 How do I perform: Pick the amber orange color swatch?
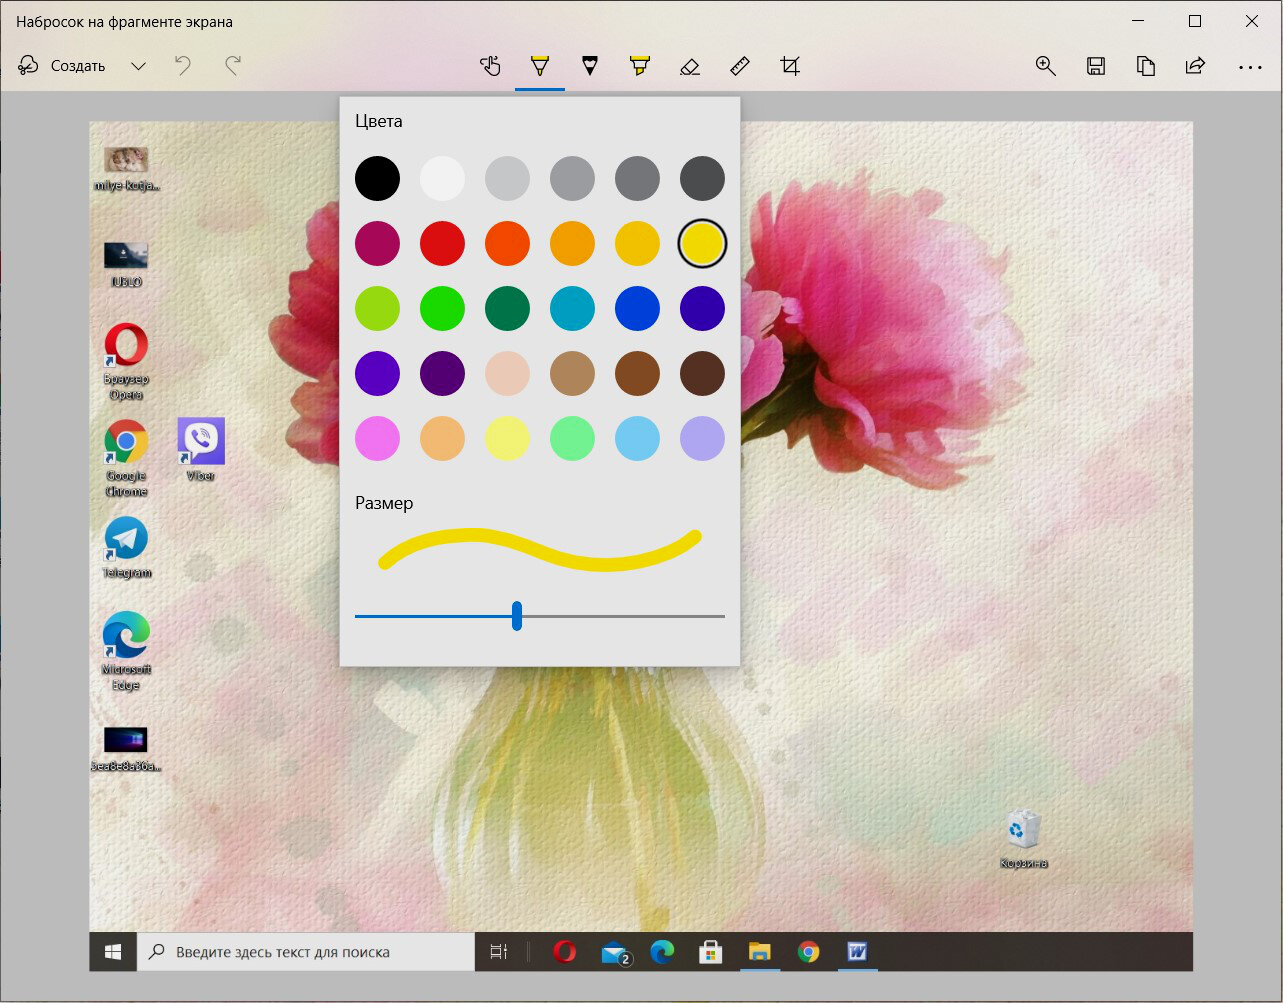click(572, 243)
